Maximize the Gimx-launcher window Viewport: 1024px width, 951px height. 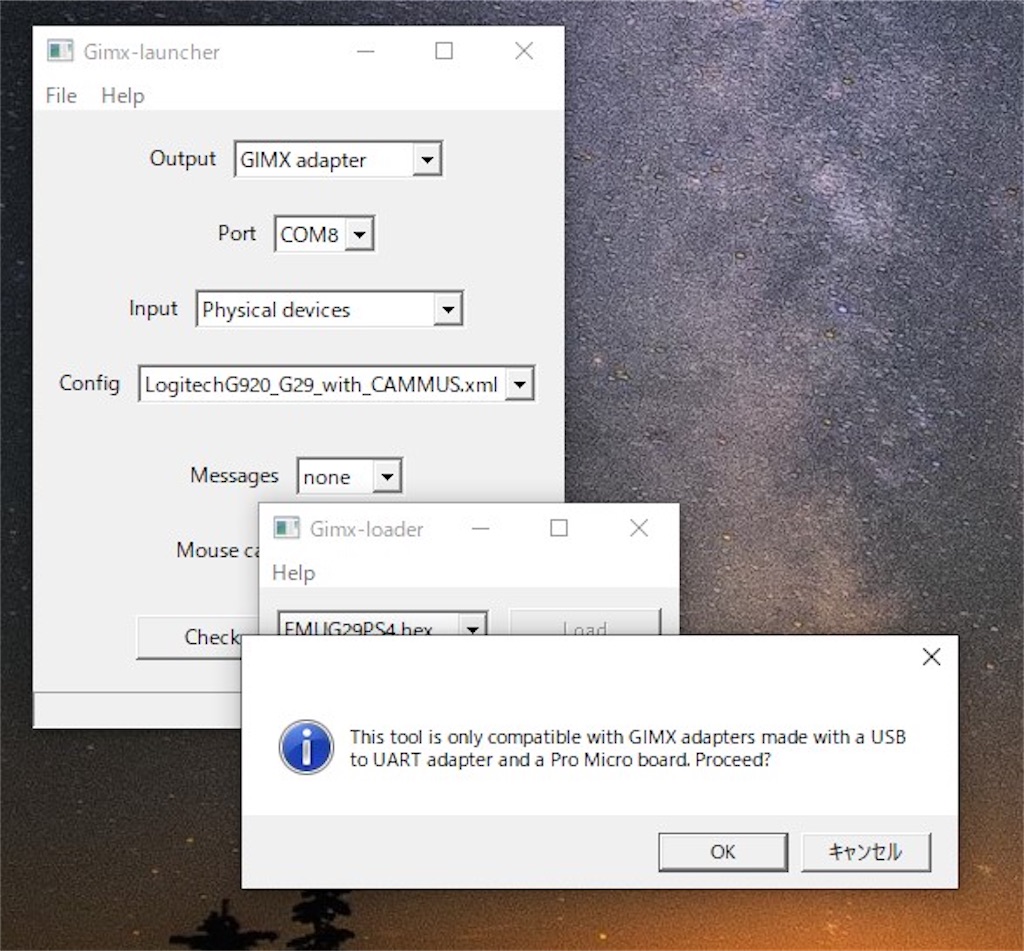[444, 51]
